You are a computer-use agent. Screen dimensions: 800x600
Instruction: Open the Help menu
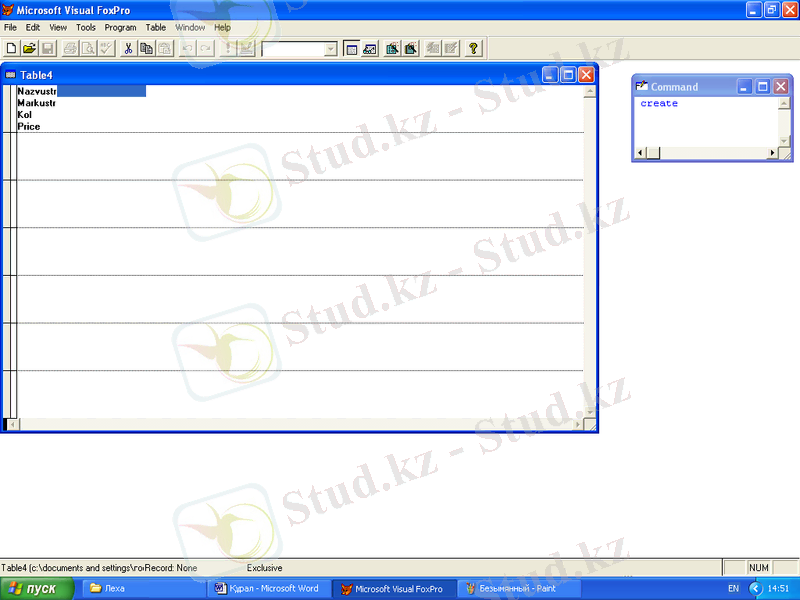(222, 28)
